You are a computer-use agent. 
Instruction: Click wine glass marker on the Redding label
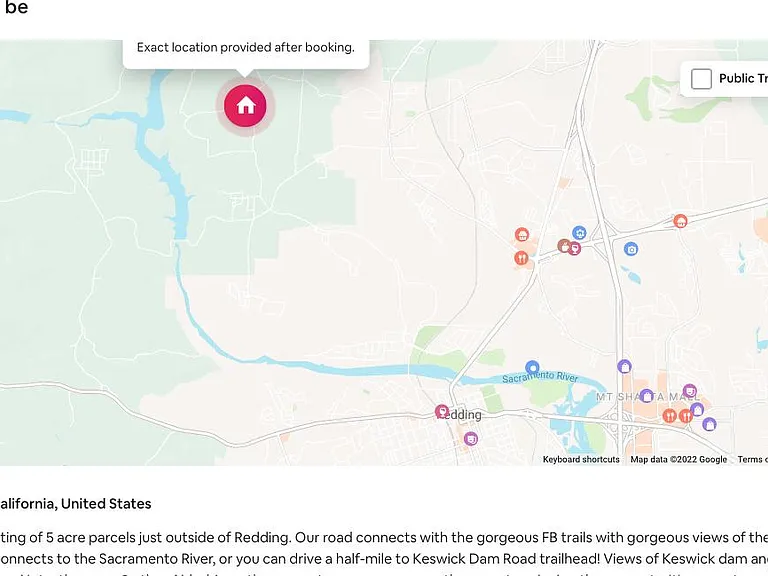[x=442, y=412]
